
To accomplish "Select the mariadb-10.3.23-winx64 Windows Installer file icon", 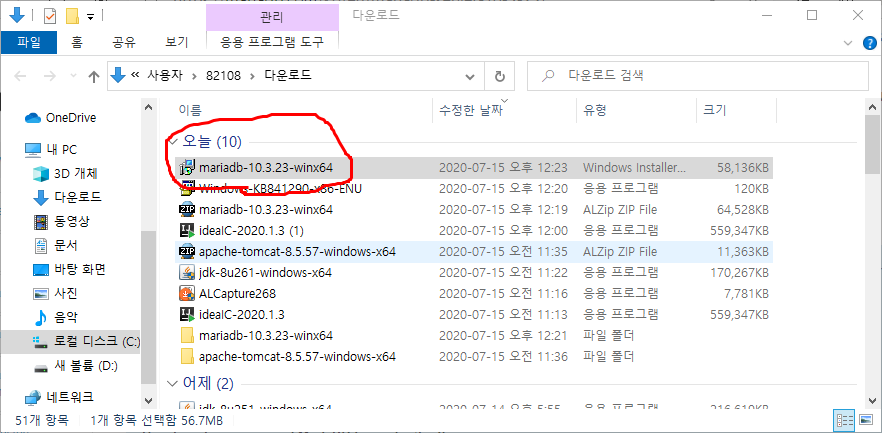I will pos(186,168).
